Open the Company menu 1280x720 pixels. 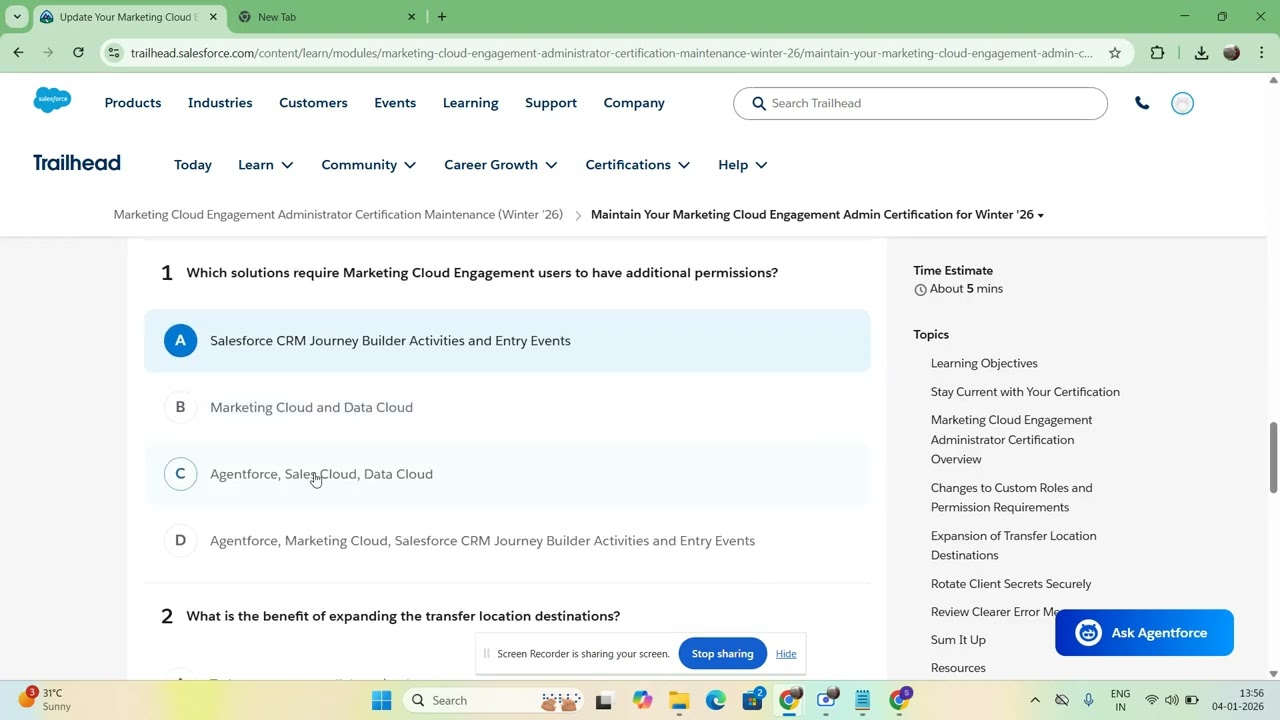click(634, 103)
